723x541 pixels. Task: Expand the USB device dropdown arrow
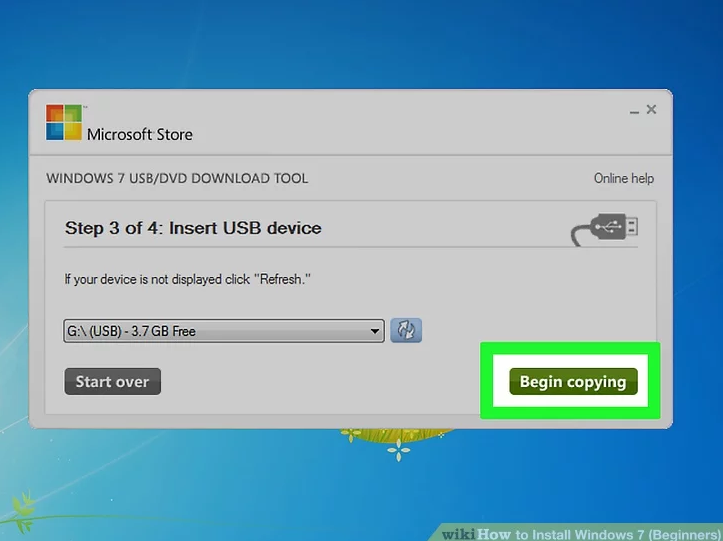375,331
